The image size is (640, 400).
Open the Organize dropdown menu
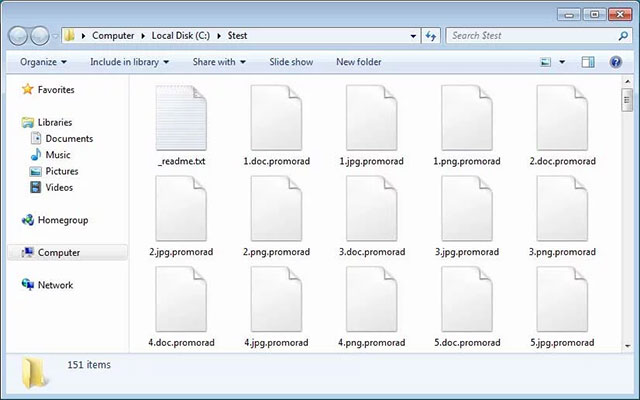point(43,62)
